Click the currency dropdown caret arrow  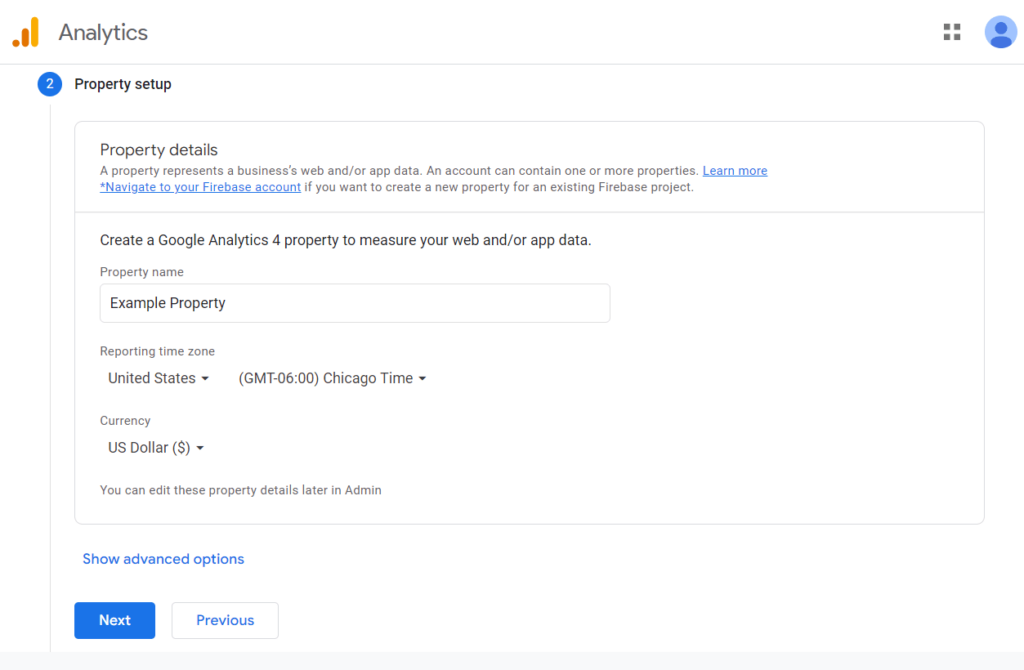(x=200, y=448)
